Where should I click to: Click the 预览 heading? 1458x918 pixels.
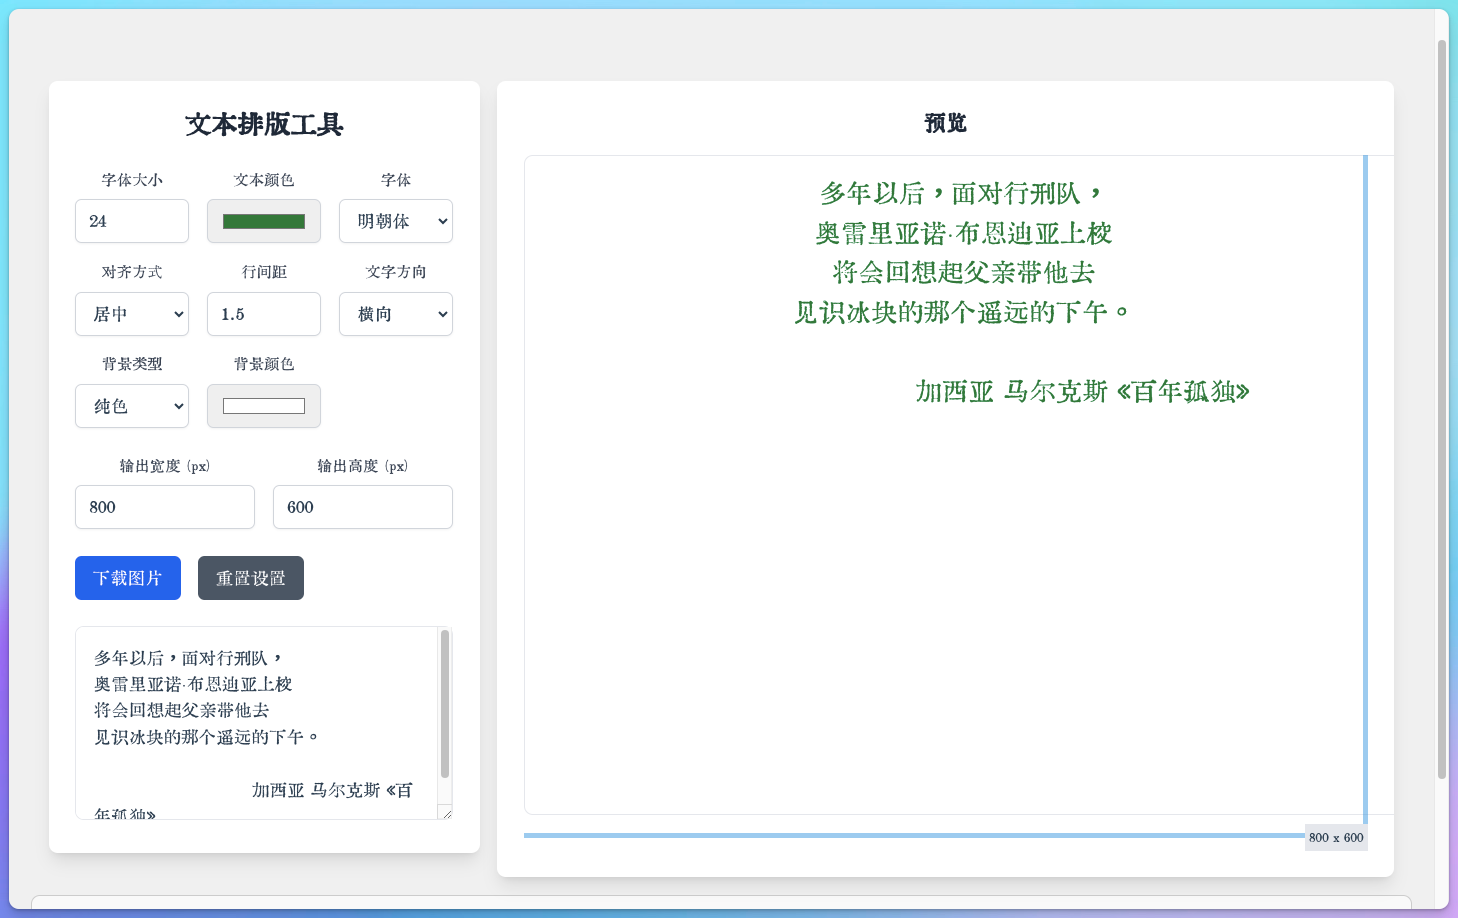point(945,123)
